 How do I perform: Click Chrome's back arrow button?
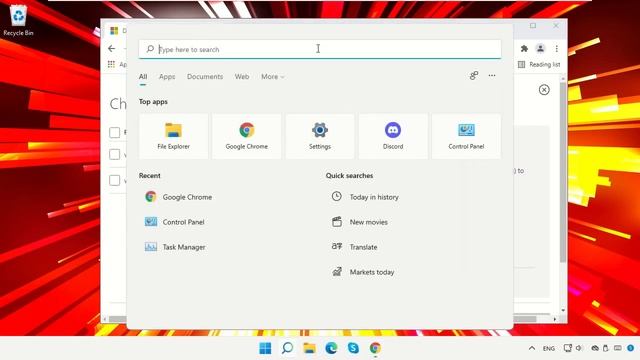click(x=111, y=49)
